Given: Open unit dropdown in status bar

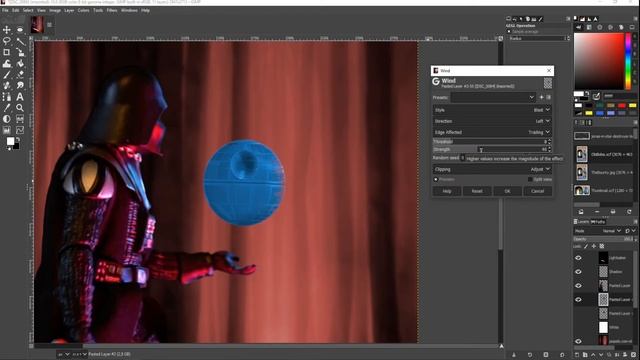Looking at the screenshot, I should (x=64, y=354).
